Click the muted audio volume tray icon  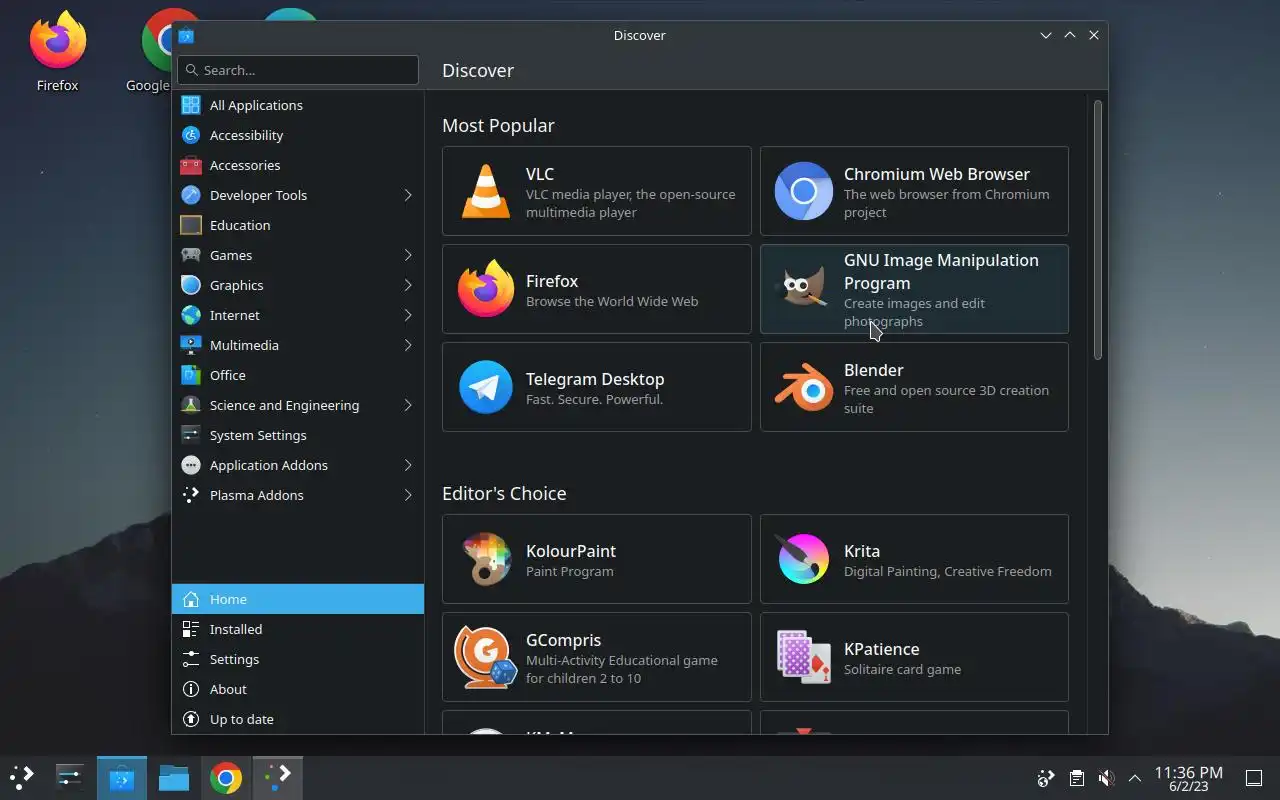[1106, 778]
